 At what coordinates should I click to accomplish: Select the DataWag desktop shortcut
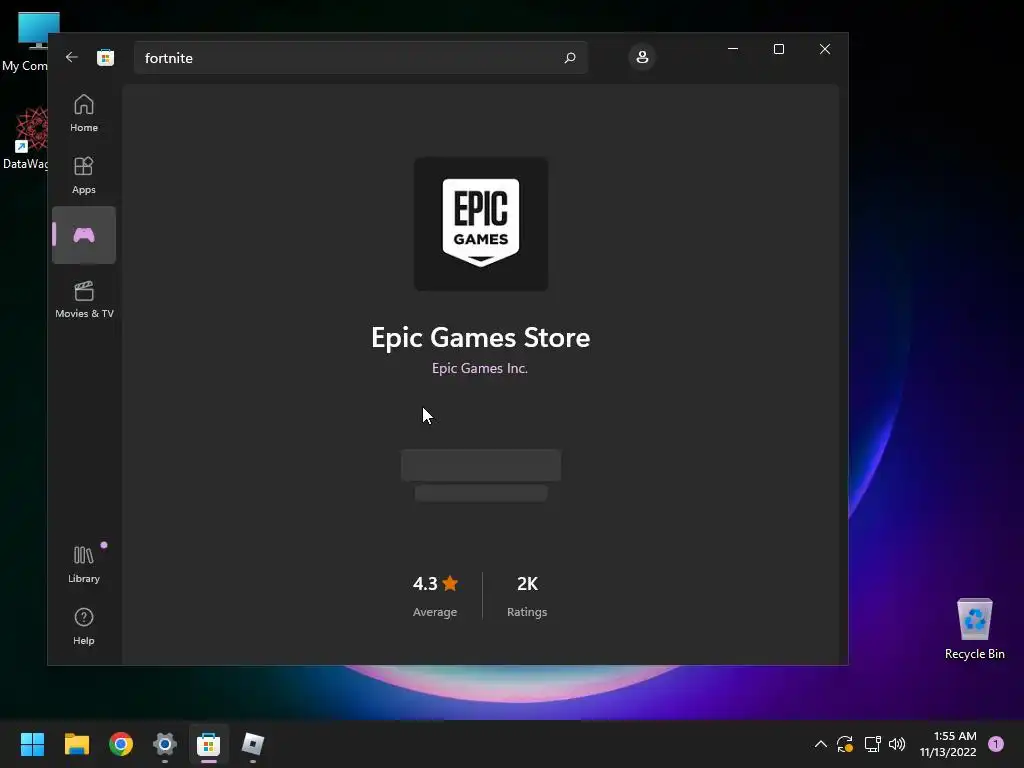[25, 139]
